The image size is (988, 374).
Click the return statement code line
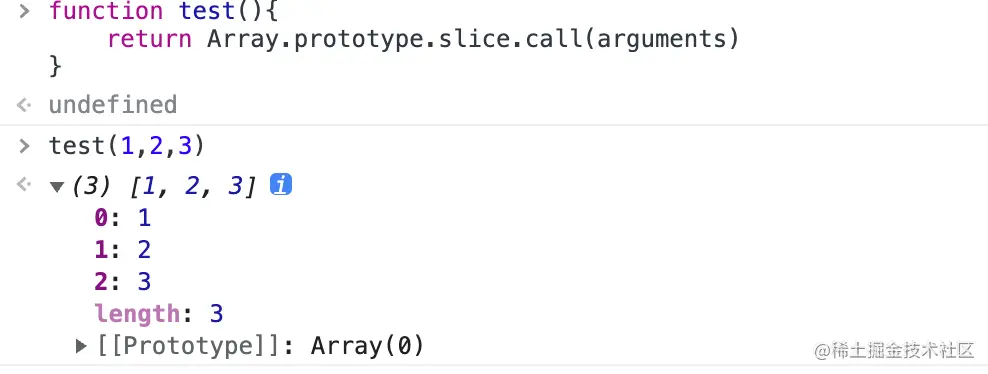(x=423, y=39)
